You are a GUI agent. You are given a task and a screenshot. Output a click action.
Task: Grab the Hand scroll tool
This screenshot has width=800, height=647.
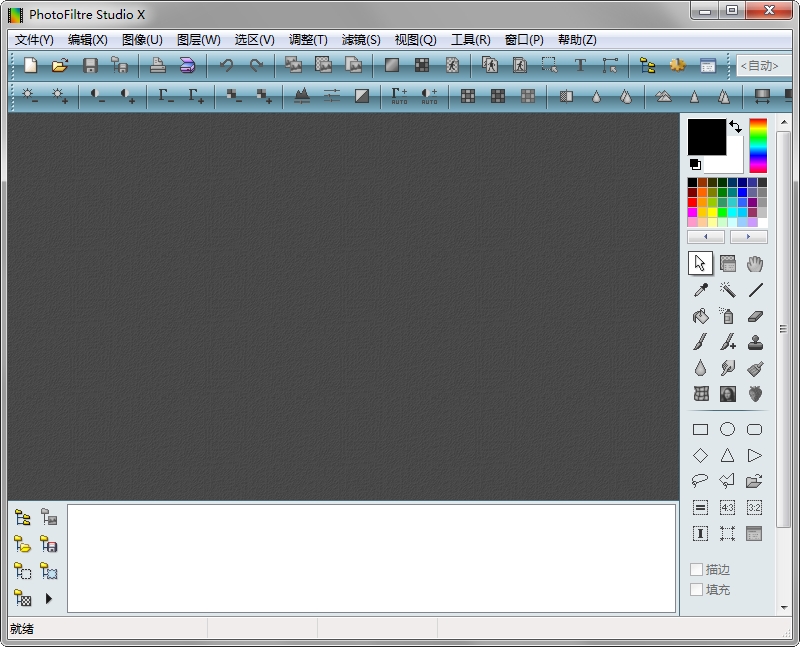tap(755, 264)
